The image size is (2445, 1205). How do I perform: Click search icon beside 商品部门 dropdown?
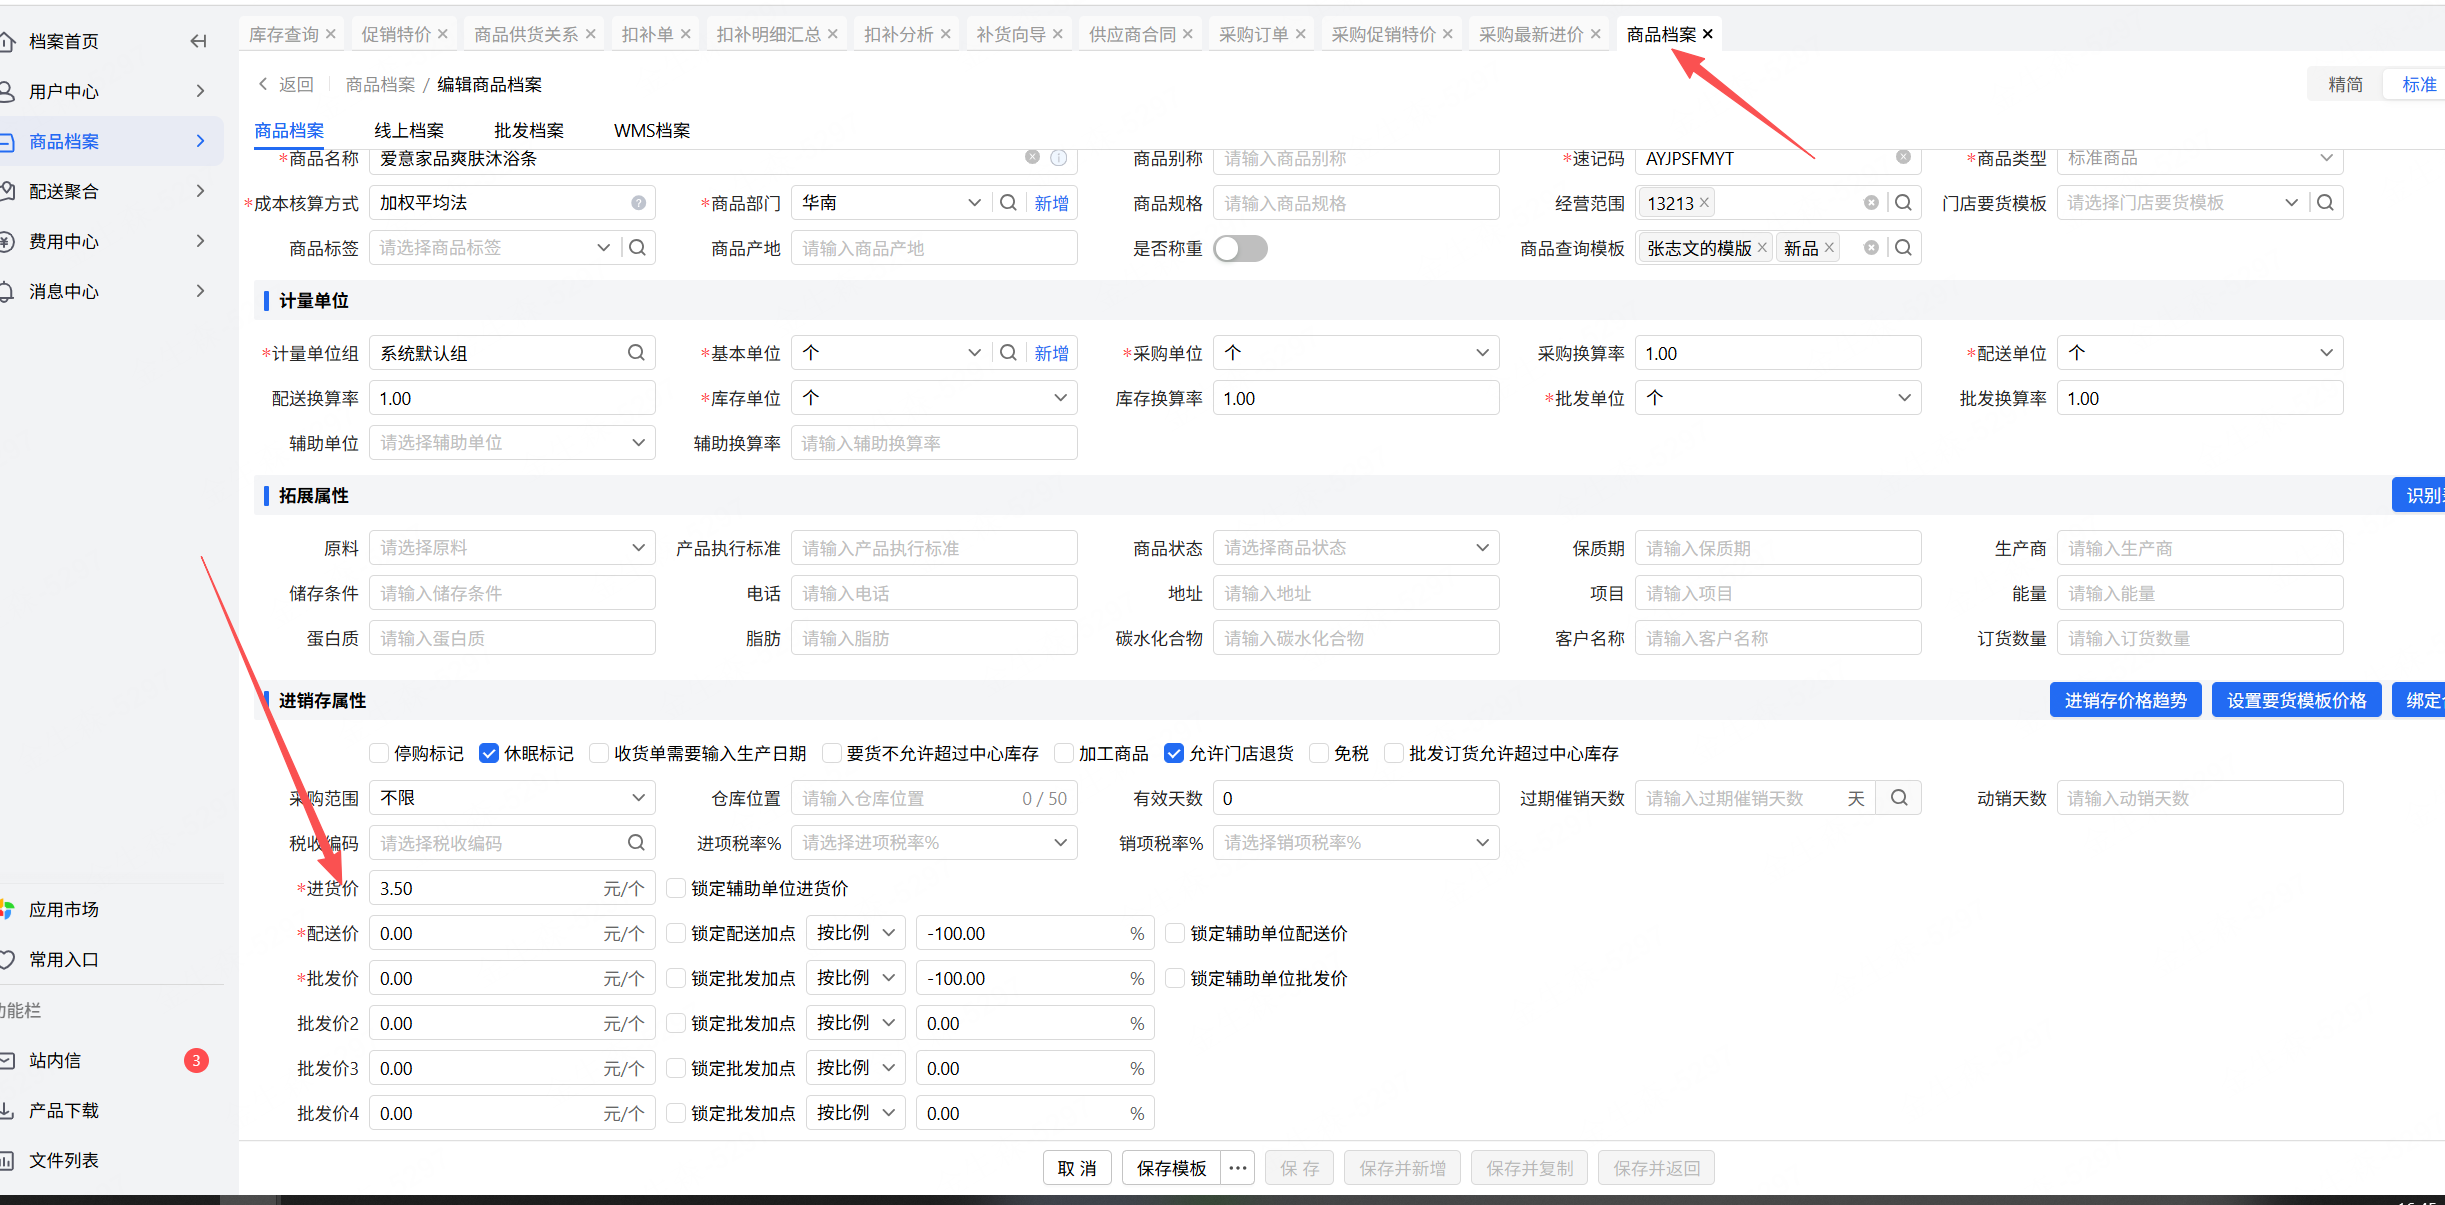[x=1008, y=203]
